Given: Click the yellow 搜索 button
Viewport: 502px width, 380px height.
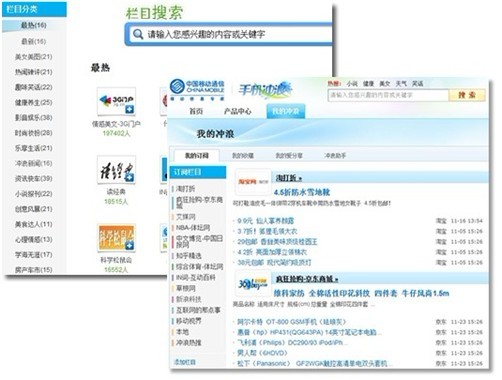Looking at the screenshot, I should tap(467, 95).
